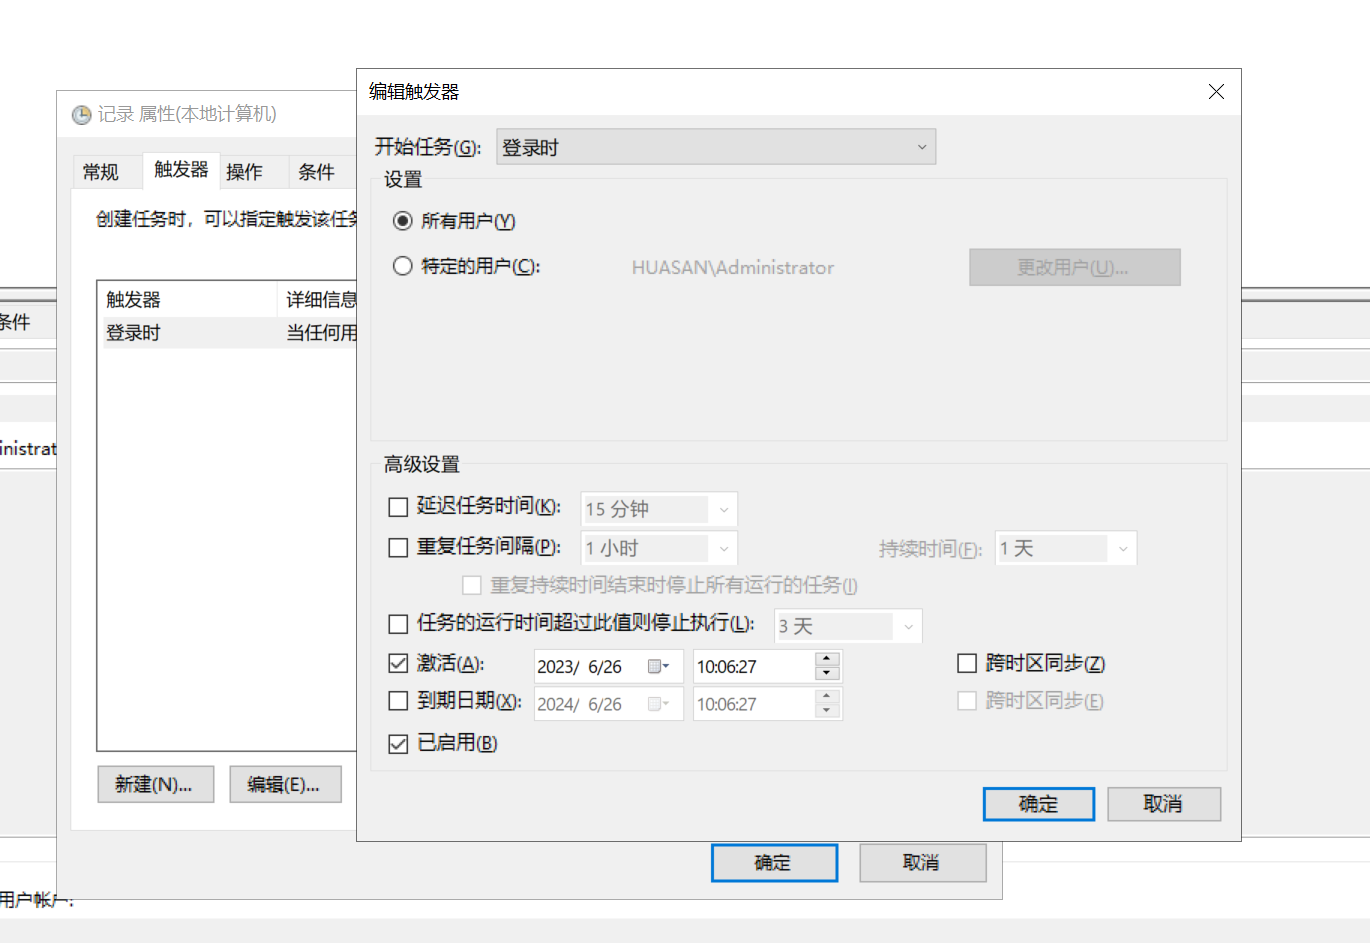Image resolution: width=1370 pixels, height=943 pixels.
Task: Tick 跨时区同步 for activation time
Action: pos(967,663)
